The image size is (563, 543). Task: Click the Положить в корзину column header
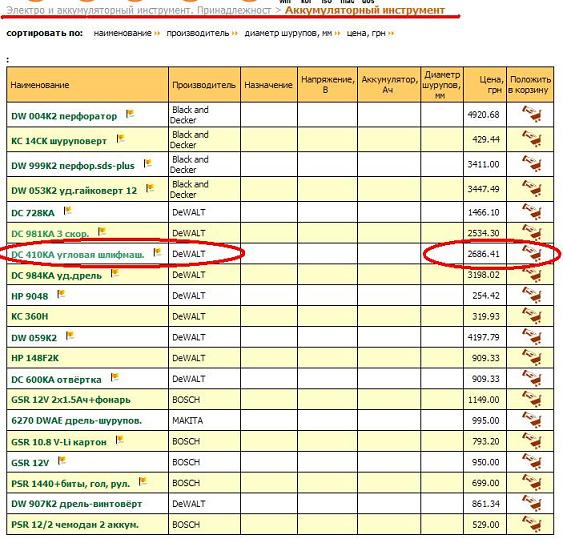coord(530,84)
